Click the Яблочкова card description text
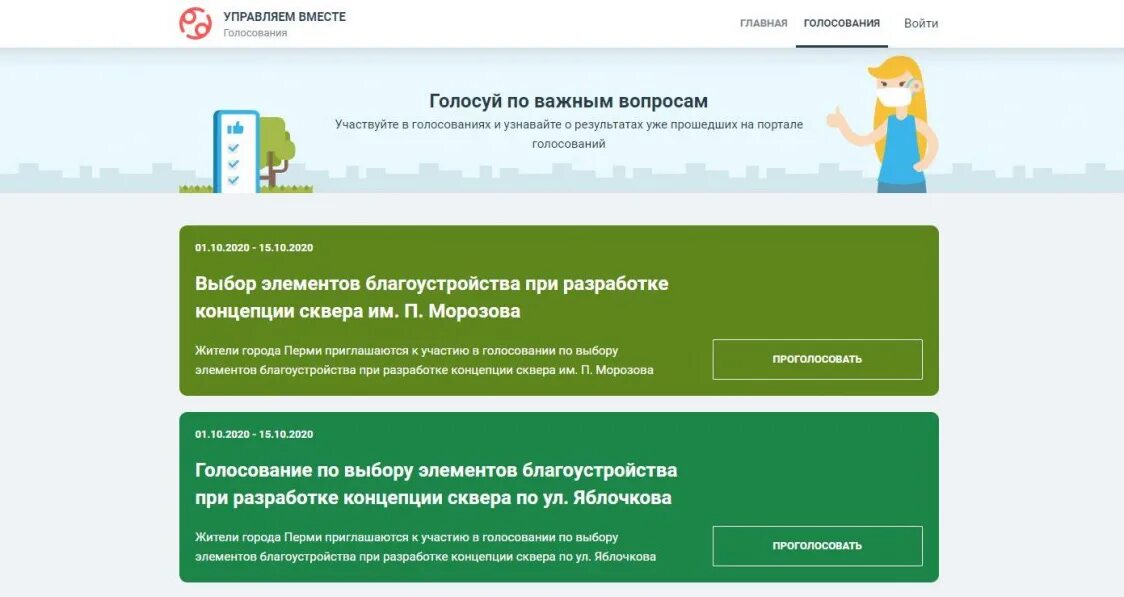 pos(425,547)
